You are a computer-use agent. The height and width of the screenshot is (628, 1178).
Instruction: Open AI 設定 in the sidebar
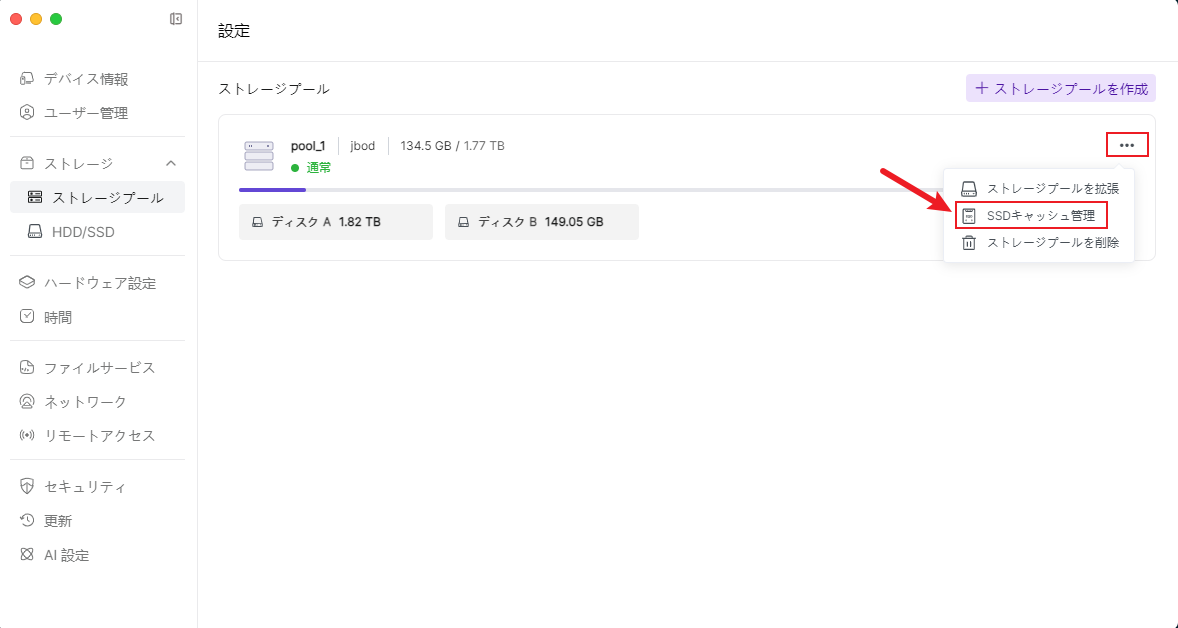(66, 555)
